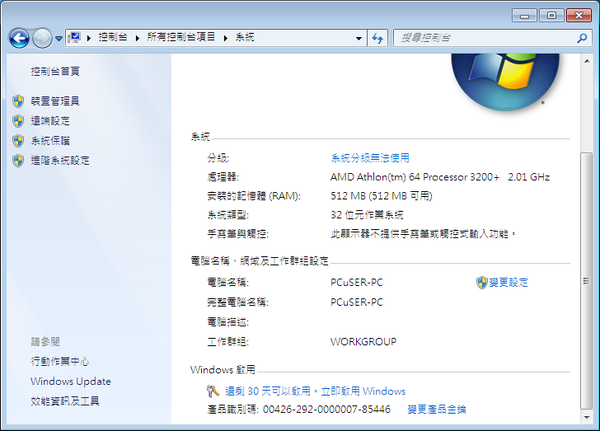This screenshot has height=431, width=600.
Task: Activate Windows now via the 30-day link
Action: [315, 391]
